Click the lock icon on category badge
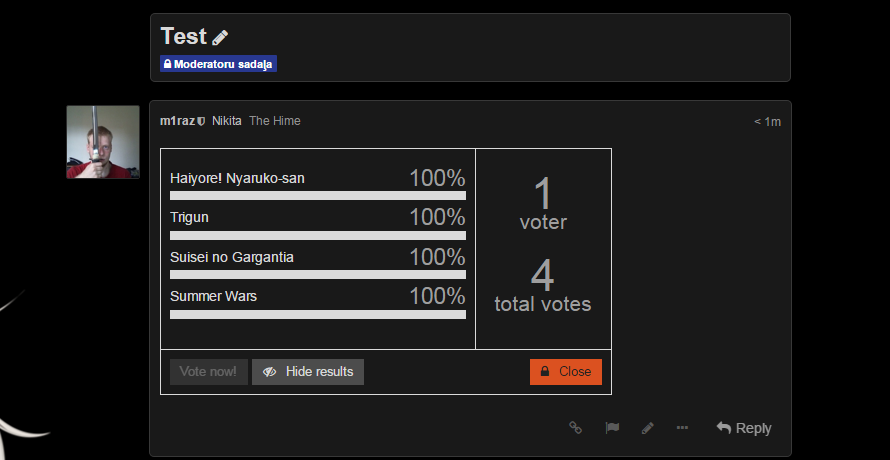This screenshot has width=890, height=460. click(x=167, y=64)
